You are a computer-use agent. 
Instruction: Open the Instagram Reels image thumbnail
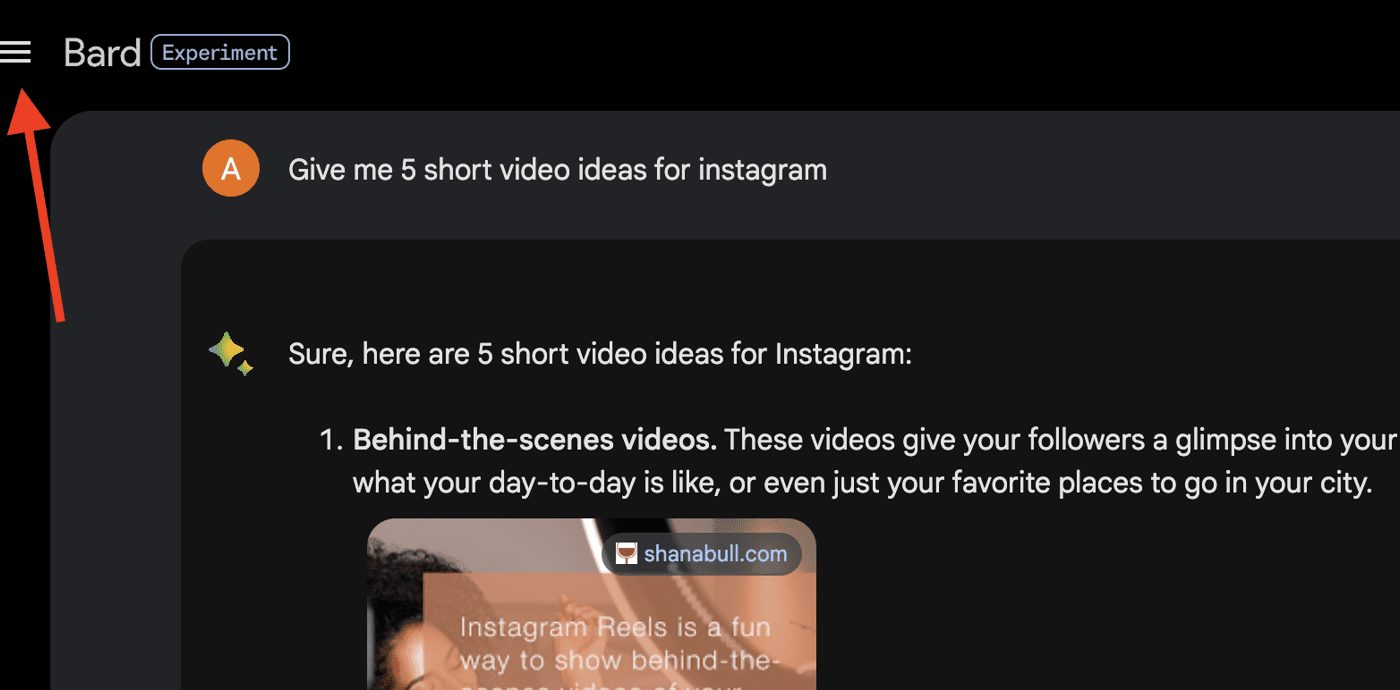[x=591, y=604]
